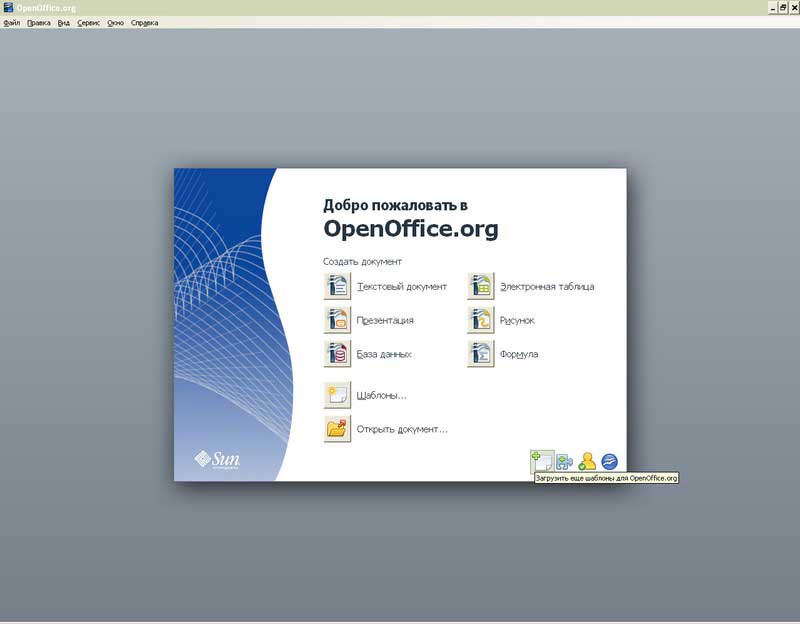Create a new Рисунок
The image size is (800, 624).
[x=517, y=320]
